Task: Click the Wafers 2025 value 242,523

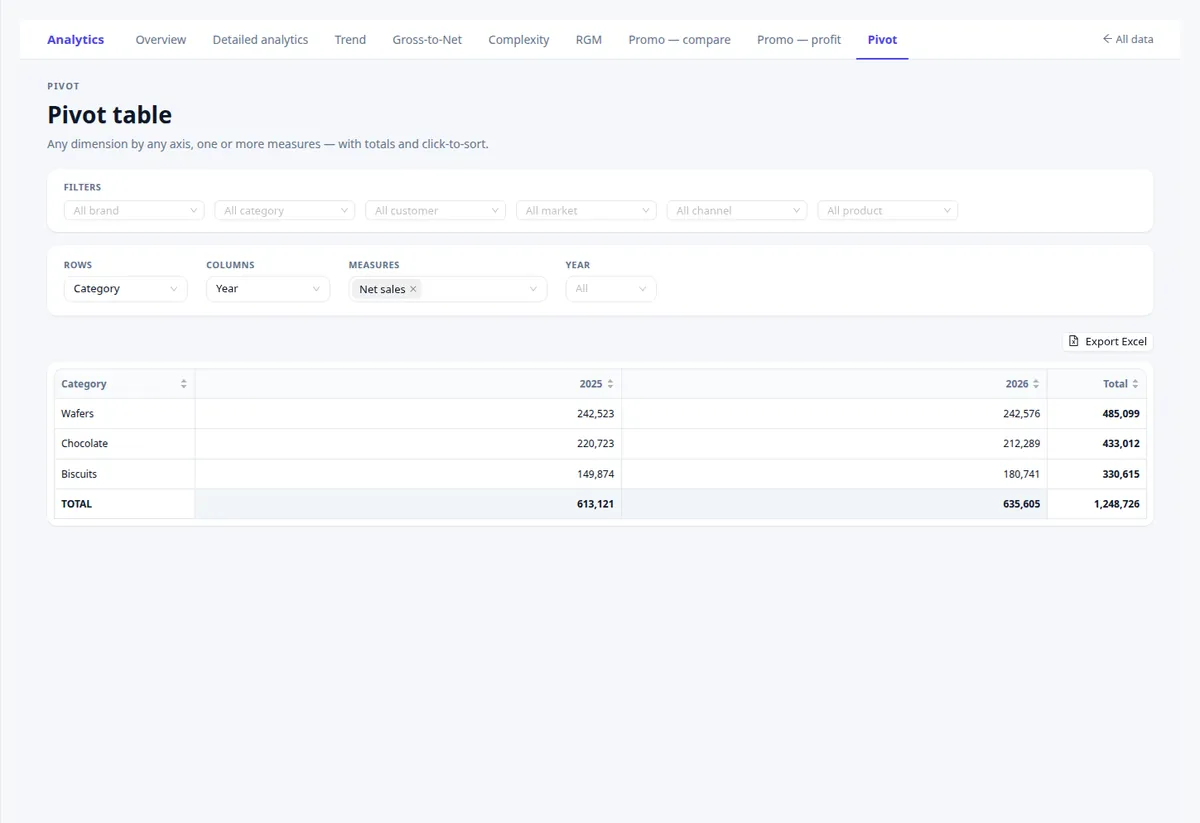Action: click(595, 413)
